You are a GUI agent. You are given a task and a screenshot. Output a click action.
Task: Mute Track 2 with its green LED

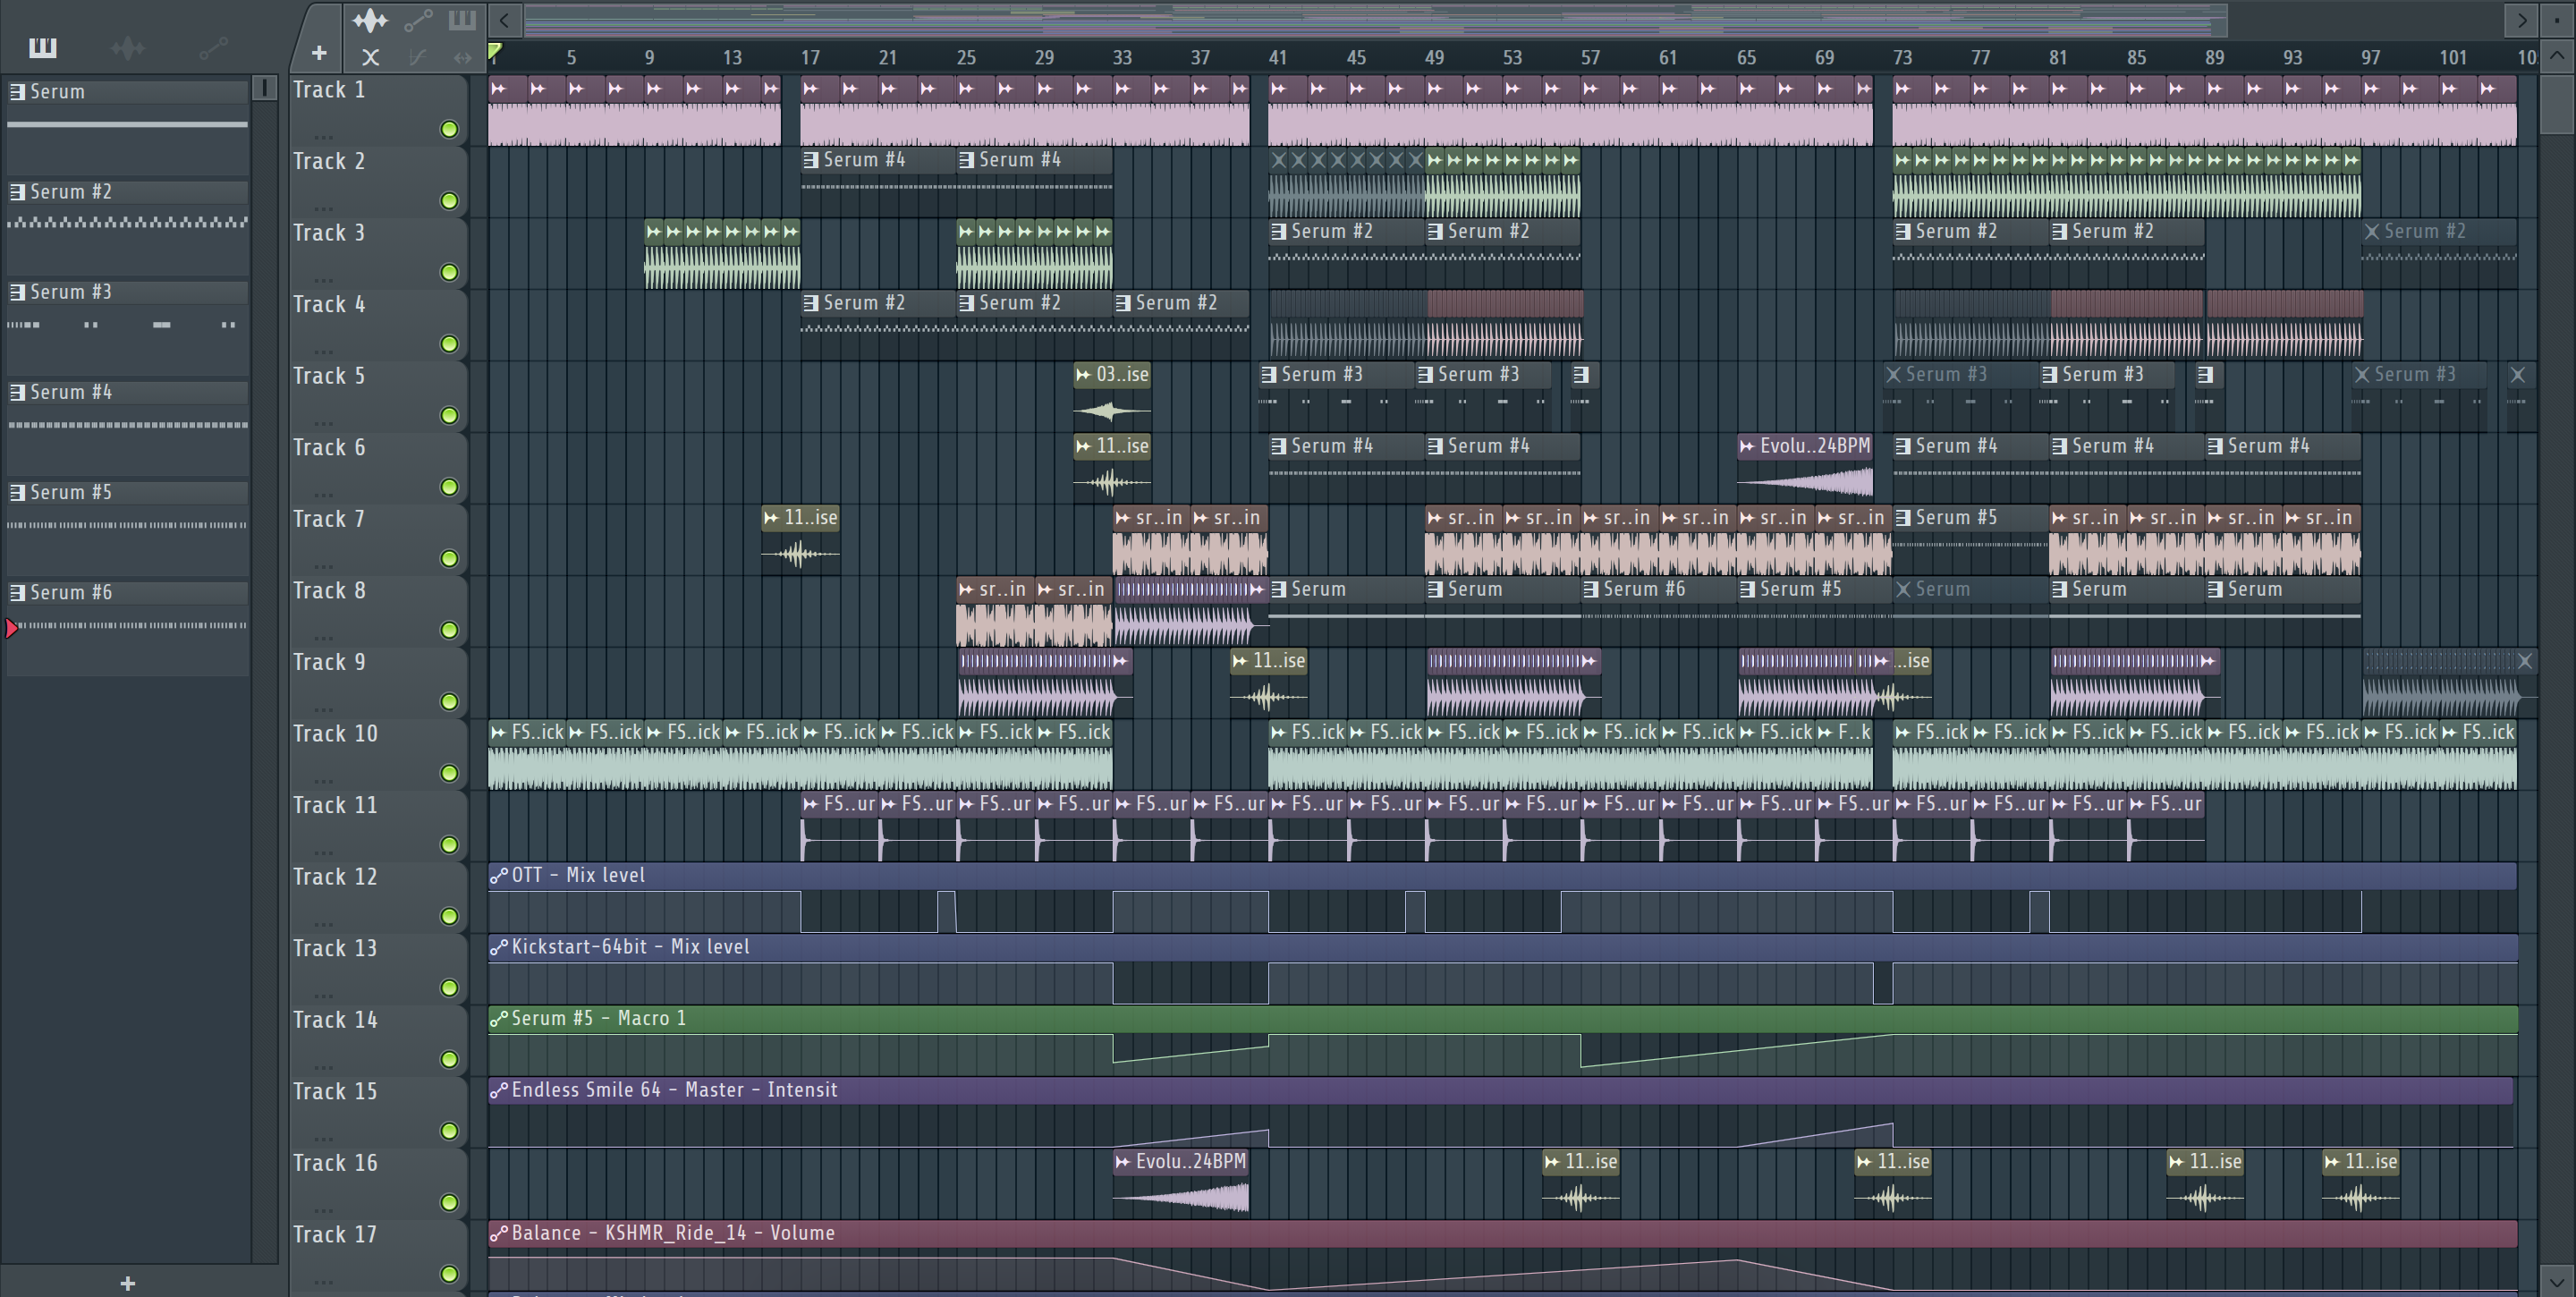(449, 201)
